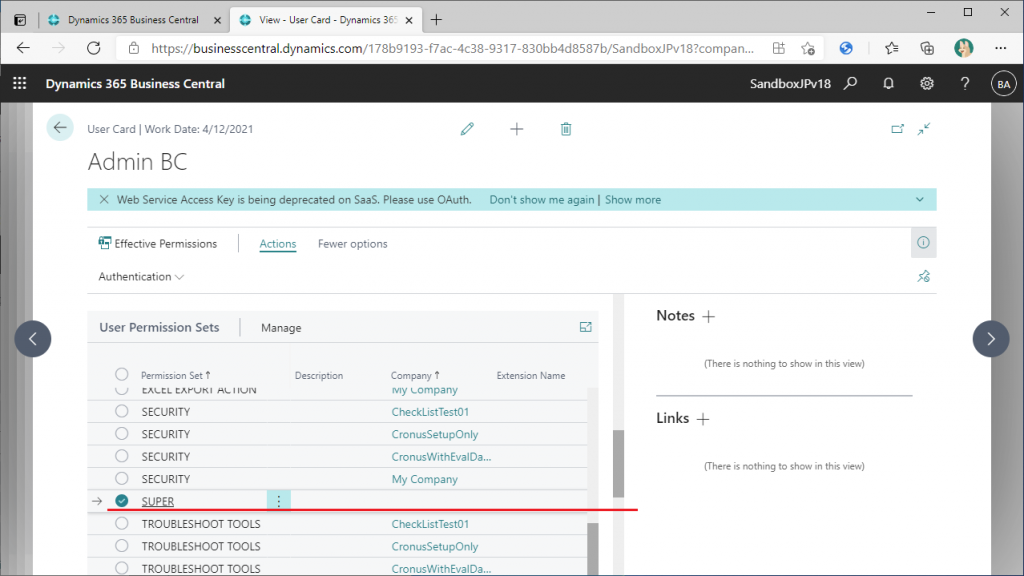Open the Manage menu for permission sets
This screenshot has width=1024, height=576.
(281, 328)
